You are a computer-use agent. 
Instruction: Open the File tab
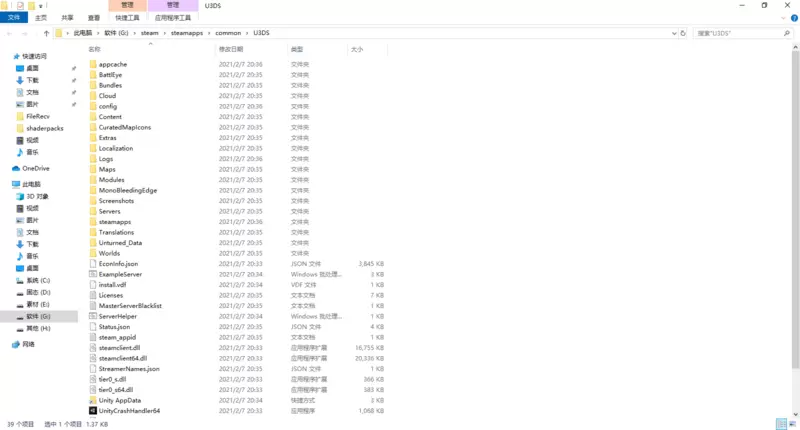14,18
